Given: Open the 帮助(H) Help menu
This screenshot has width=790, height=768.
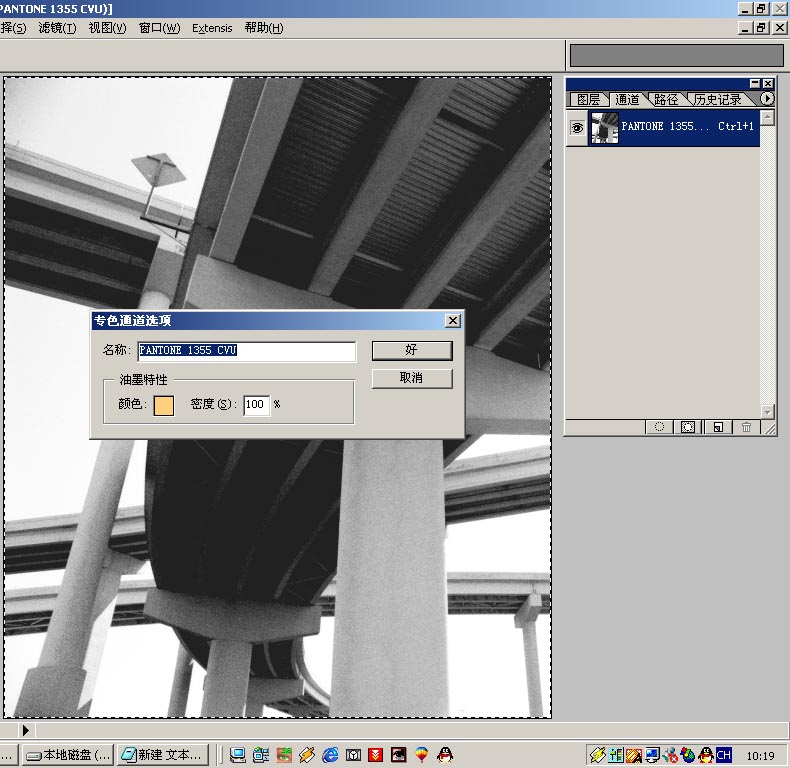Looking at the screenshot, I should pos(264,28).
